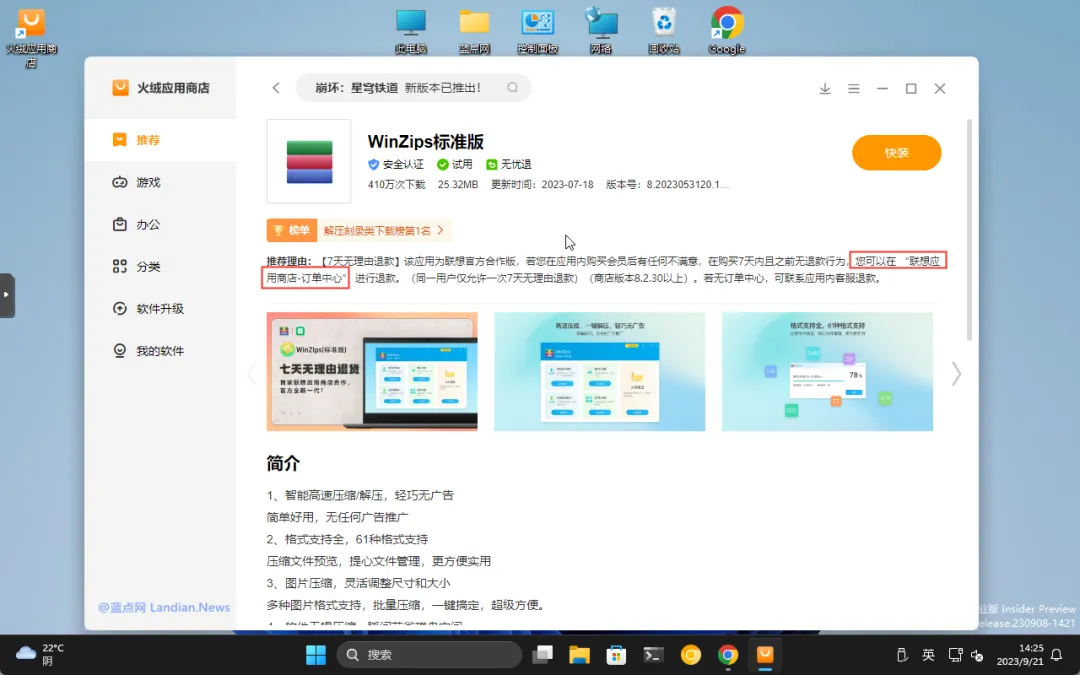Click the 快装 install button
The width and height of the screenshot is (1080, 675).
click(x=896, y=153)
